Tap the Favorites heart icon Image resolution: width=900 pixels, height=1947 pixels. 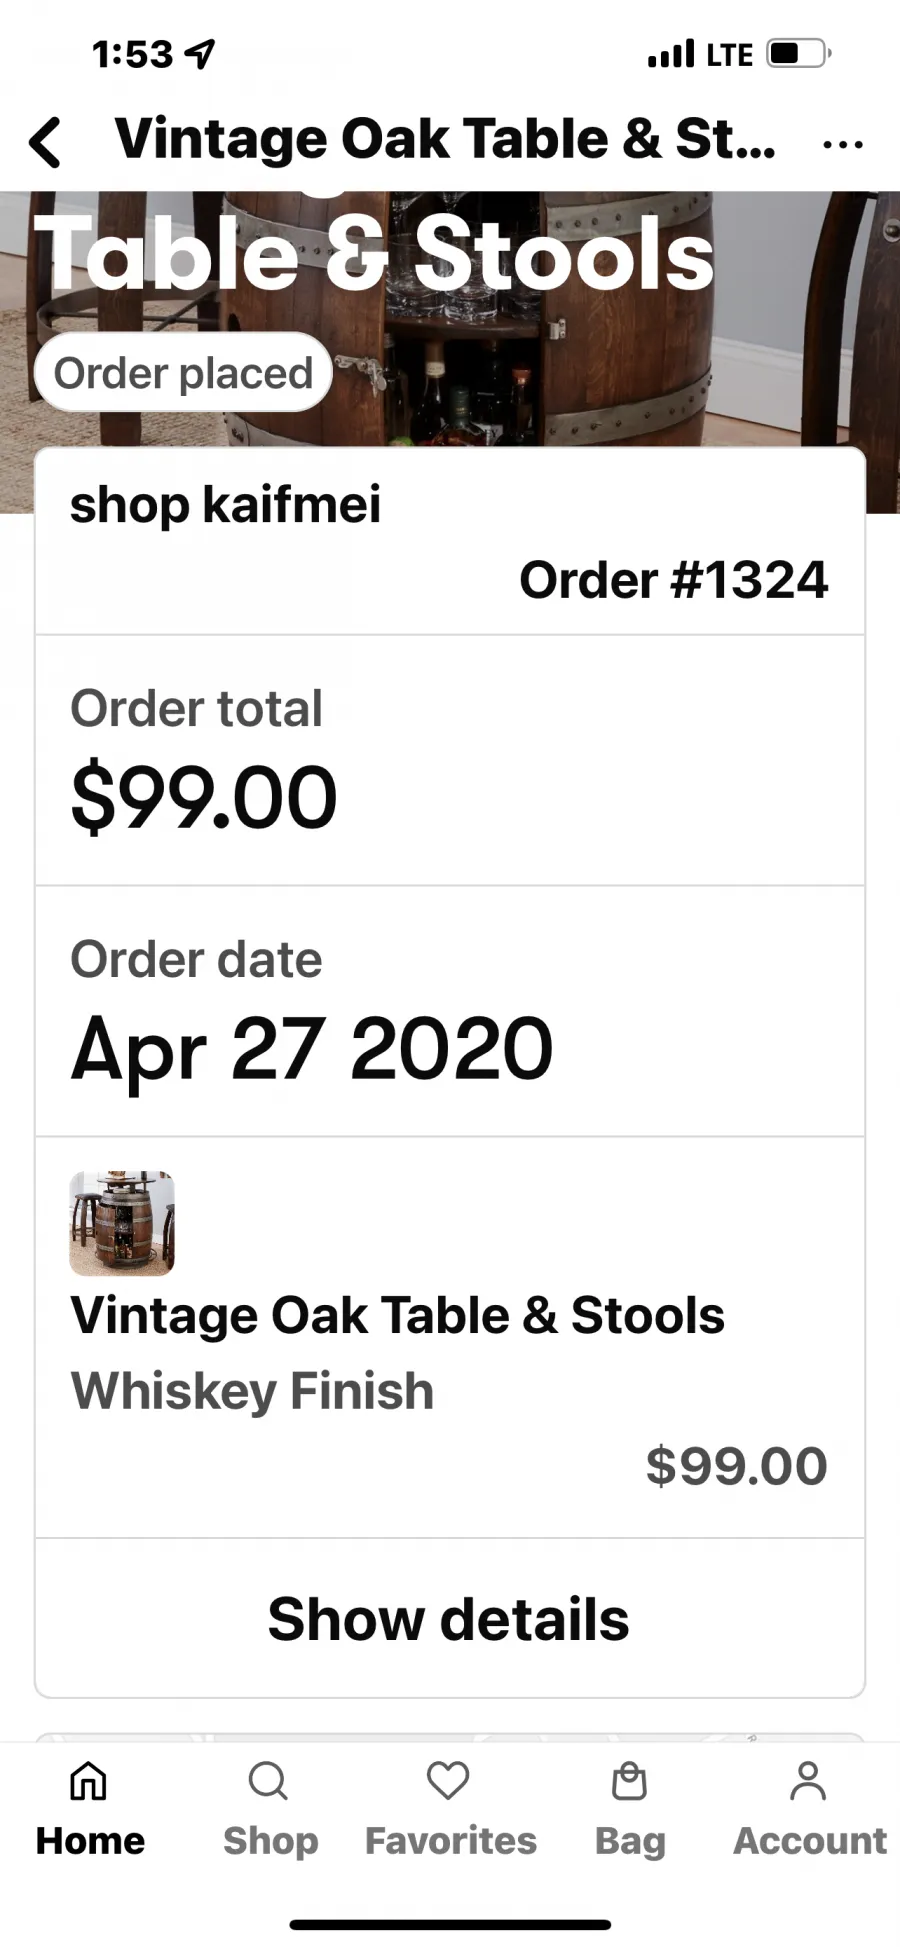pyautogui.click(x=448, y=1780)
